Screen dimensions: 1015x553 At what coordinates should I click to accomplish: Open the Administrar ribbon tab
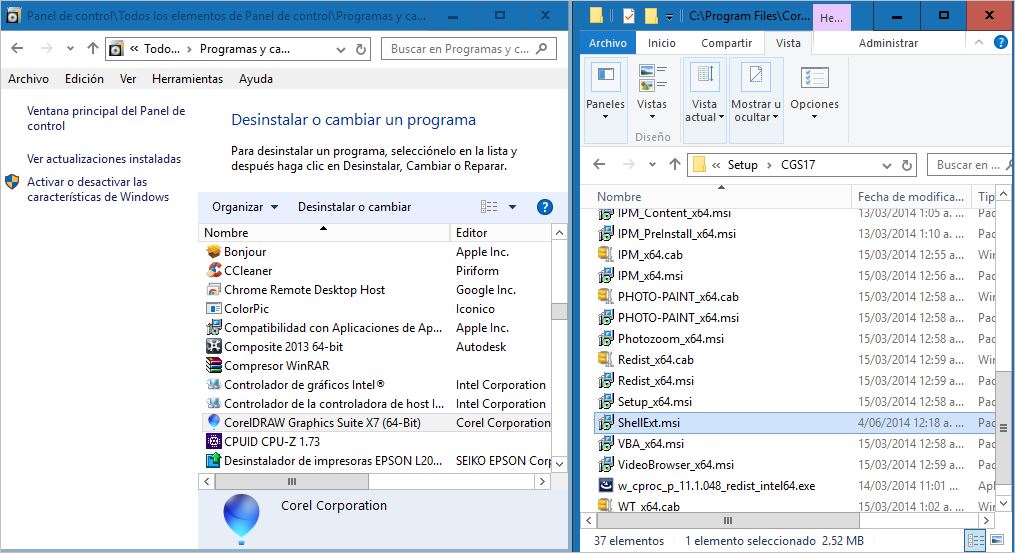coord(888,43)
